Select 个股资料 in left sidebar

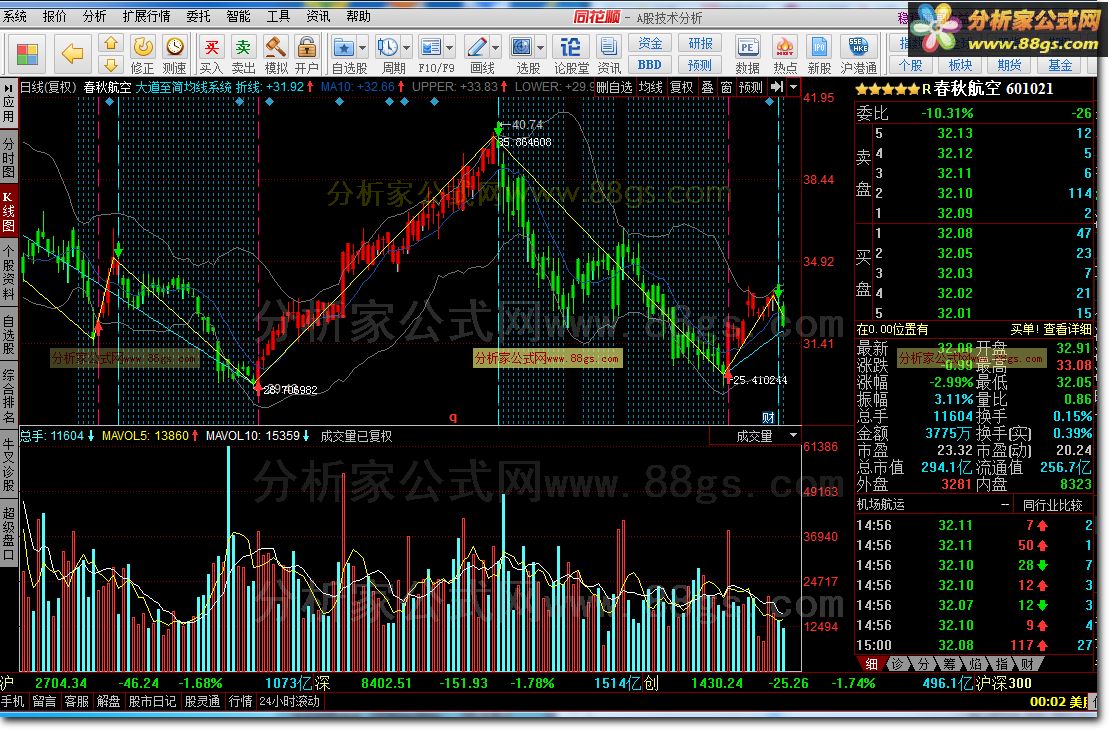8,273
